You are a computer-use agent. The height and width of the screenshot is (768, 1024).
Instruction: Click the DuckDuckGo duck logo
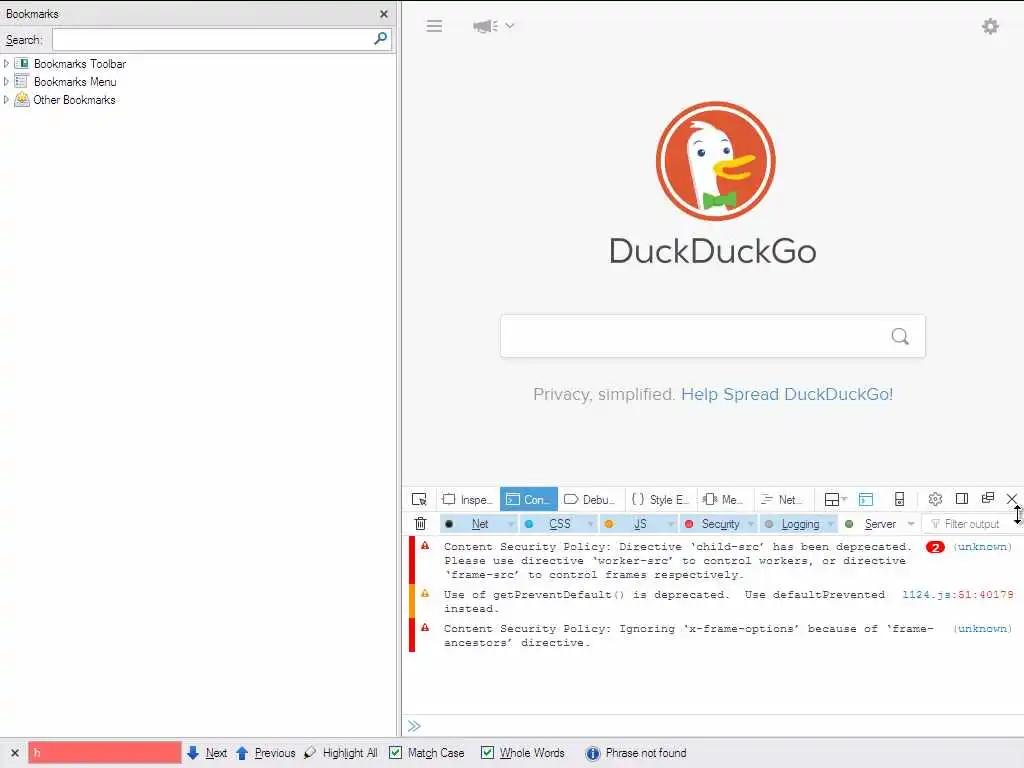[x=715, y=161]
